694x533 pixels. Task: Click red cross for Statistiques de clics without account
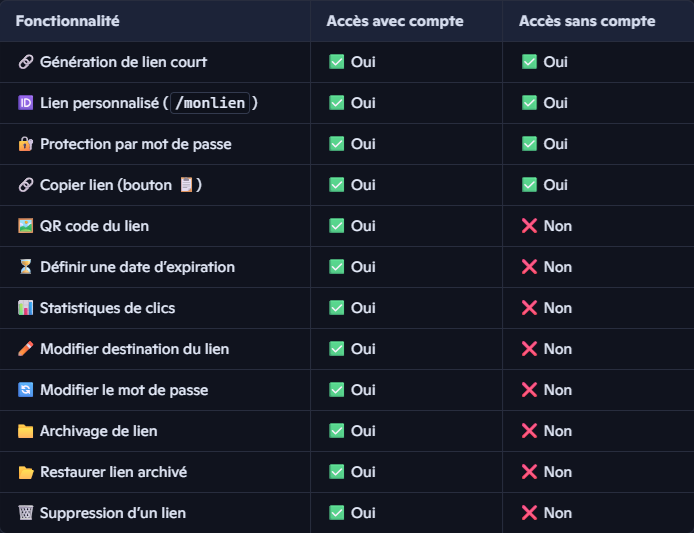(530, 308)
